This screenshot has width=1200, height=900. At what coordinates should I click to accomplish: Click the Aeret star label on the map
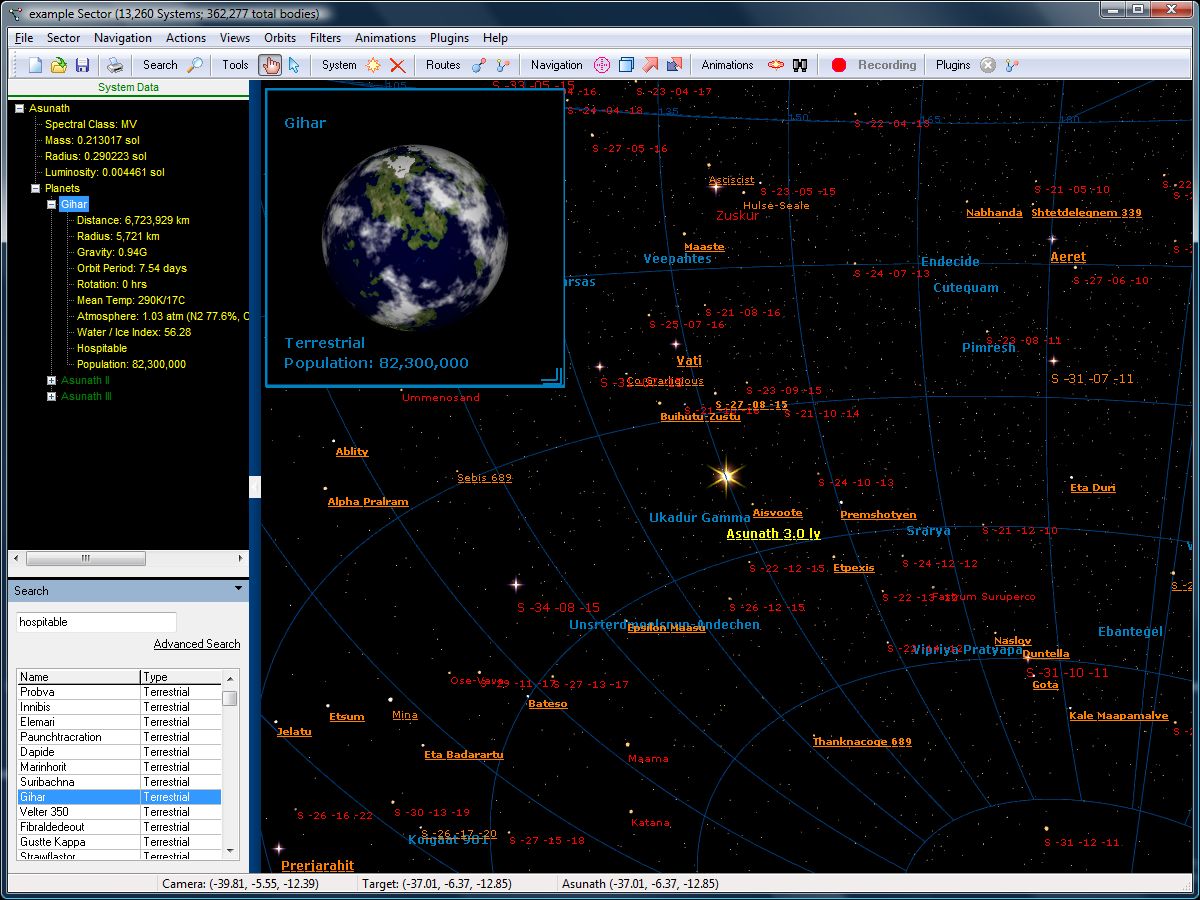pyautogui.click(x=1068, y=257)
